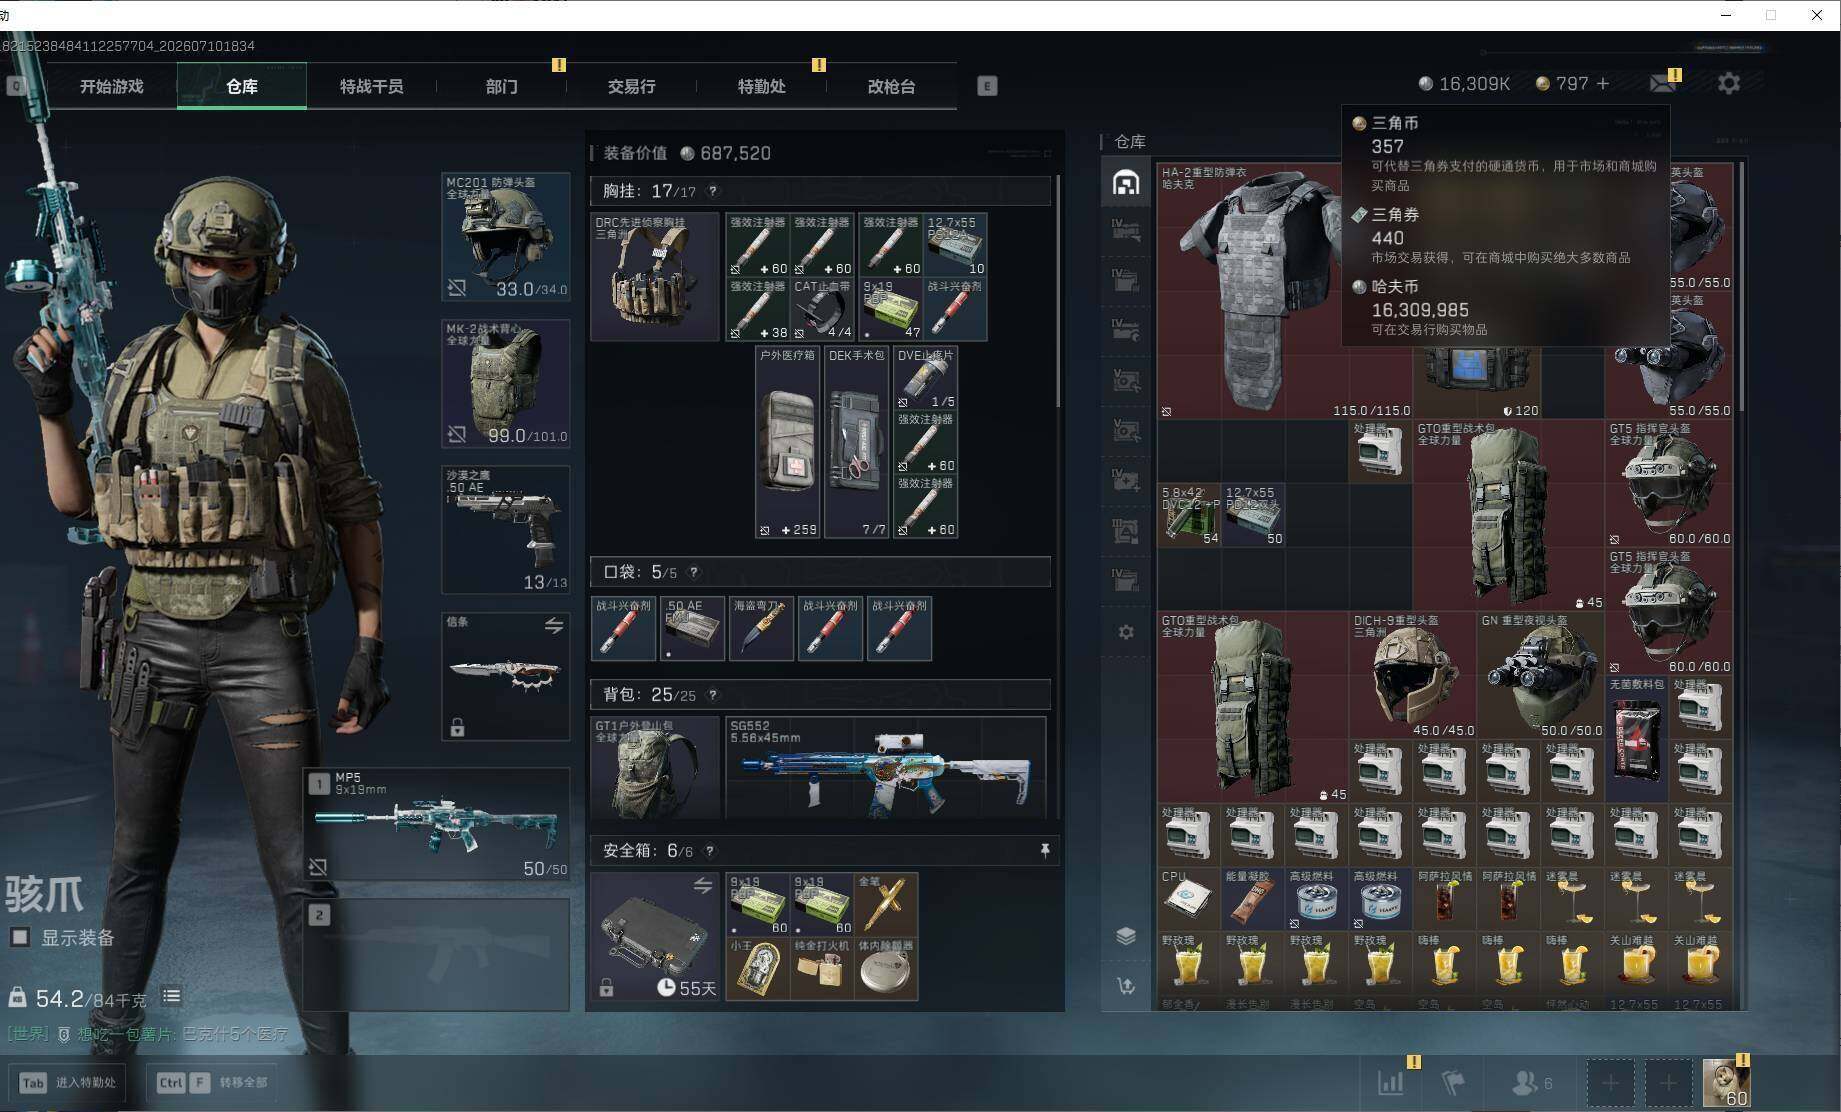Switch to the 特战干员 tab

(x=372, y=86)
